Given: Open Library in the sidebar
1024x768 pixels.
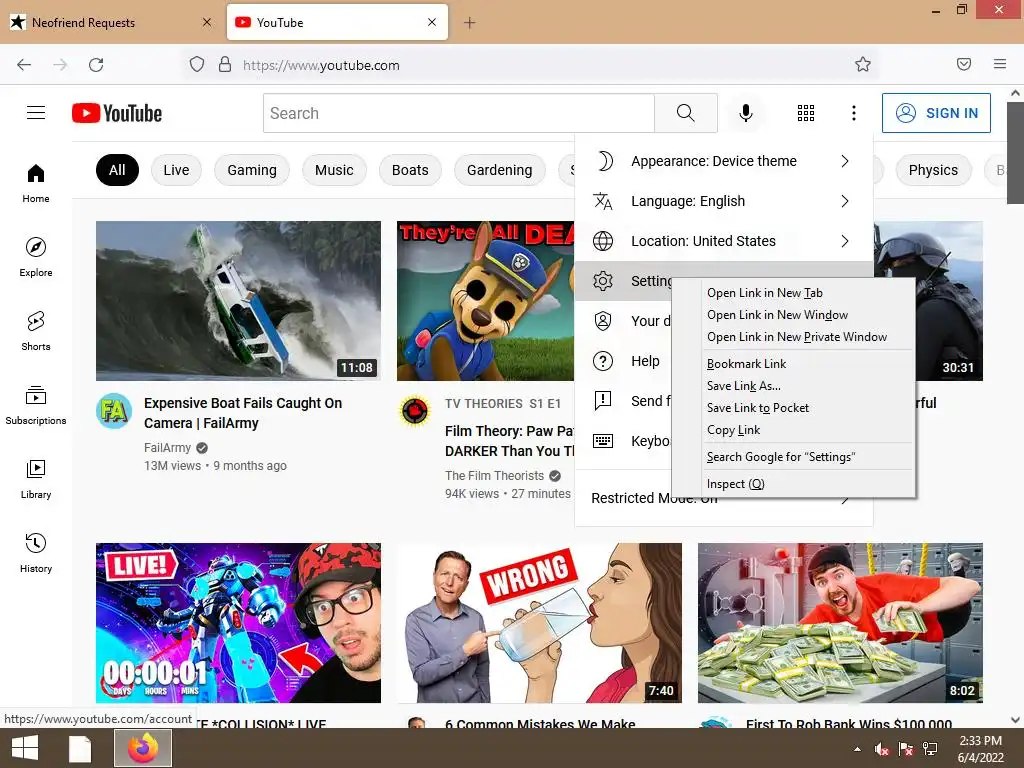Looking at the screenshot, I should pyautogui.click(x=36, y=479).
